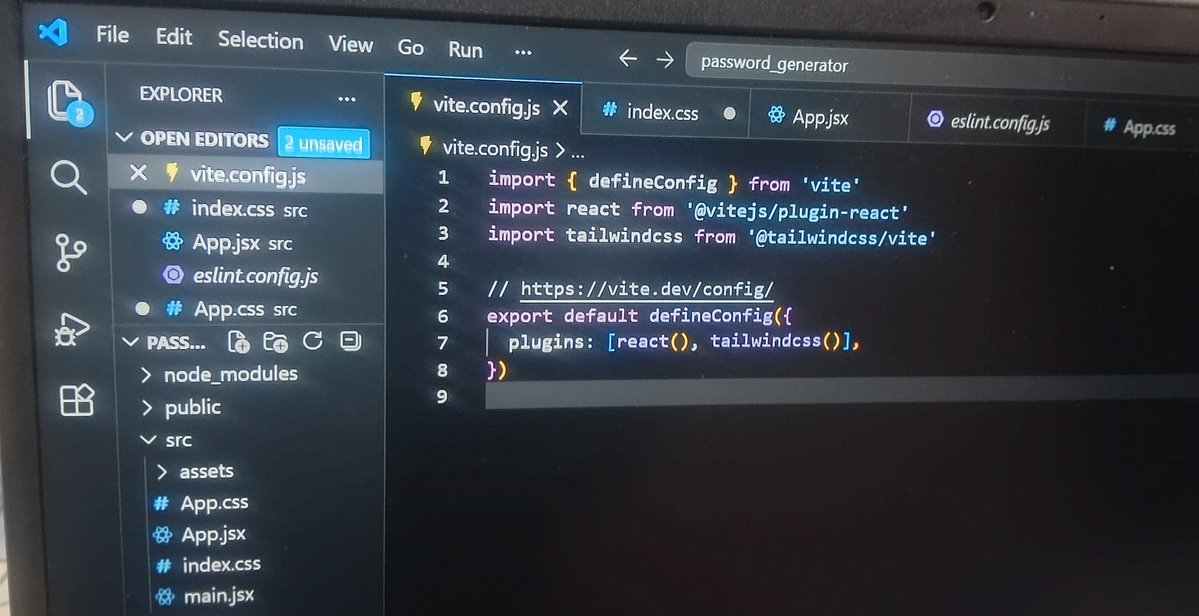
Task: Collapse the PASS... project folder section
Action: coord(131,342)
